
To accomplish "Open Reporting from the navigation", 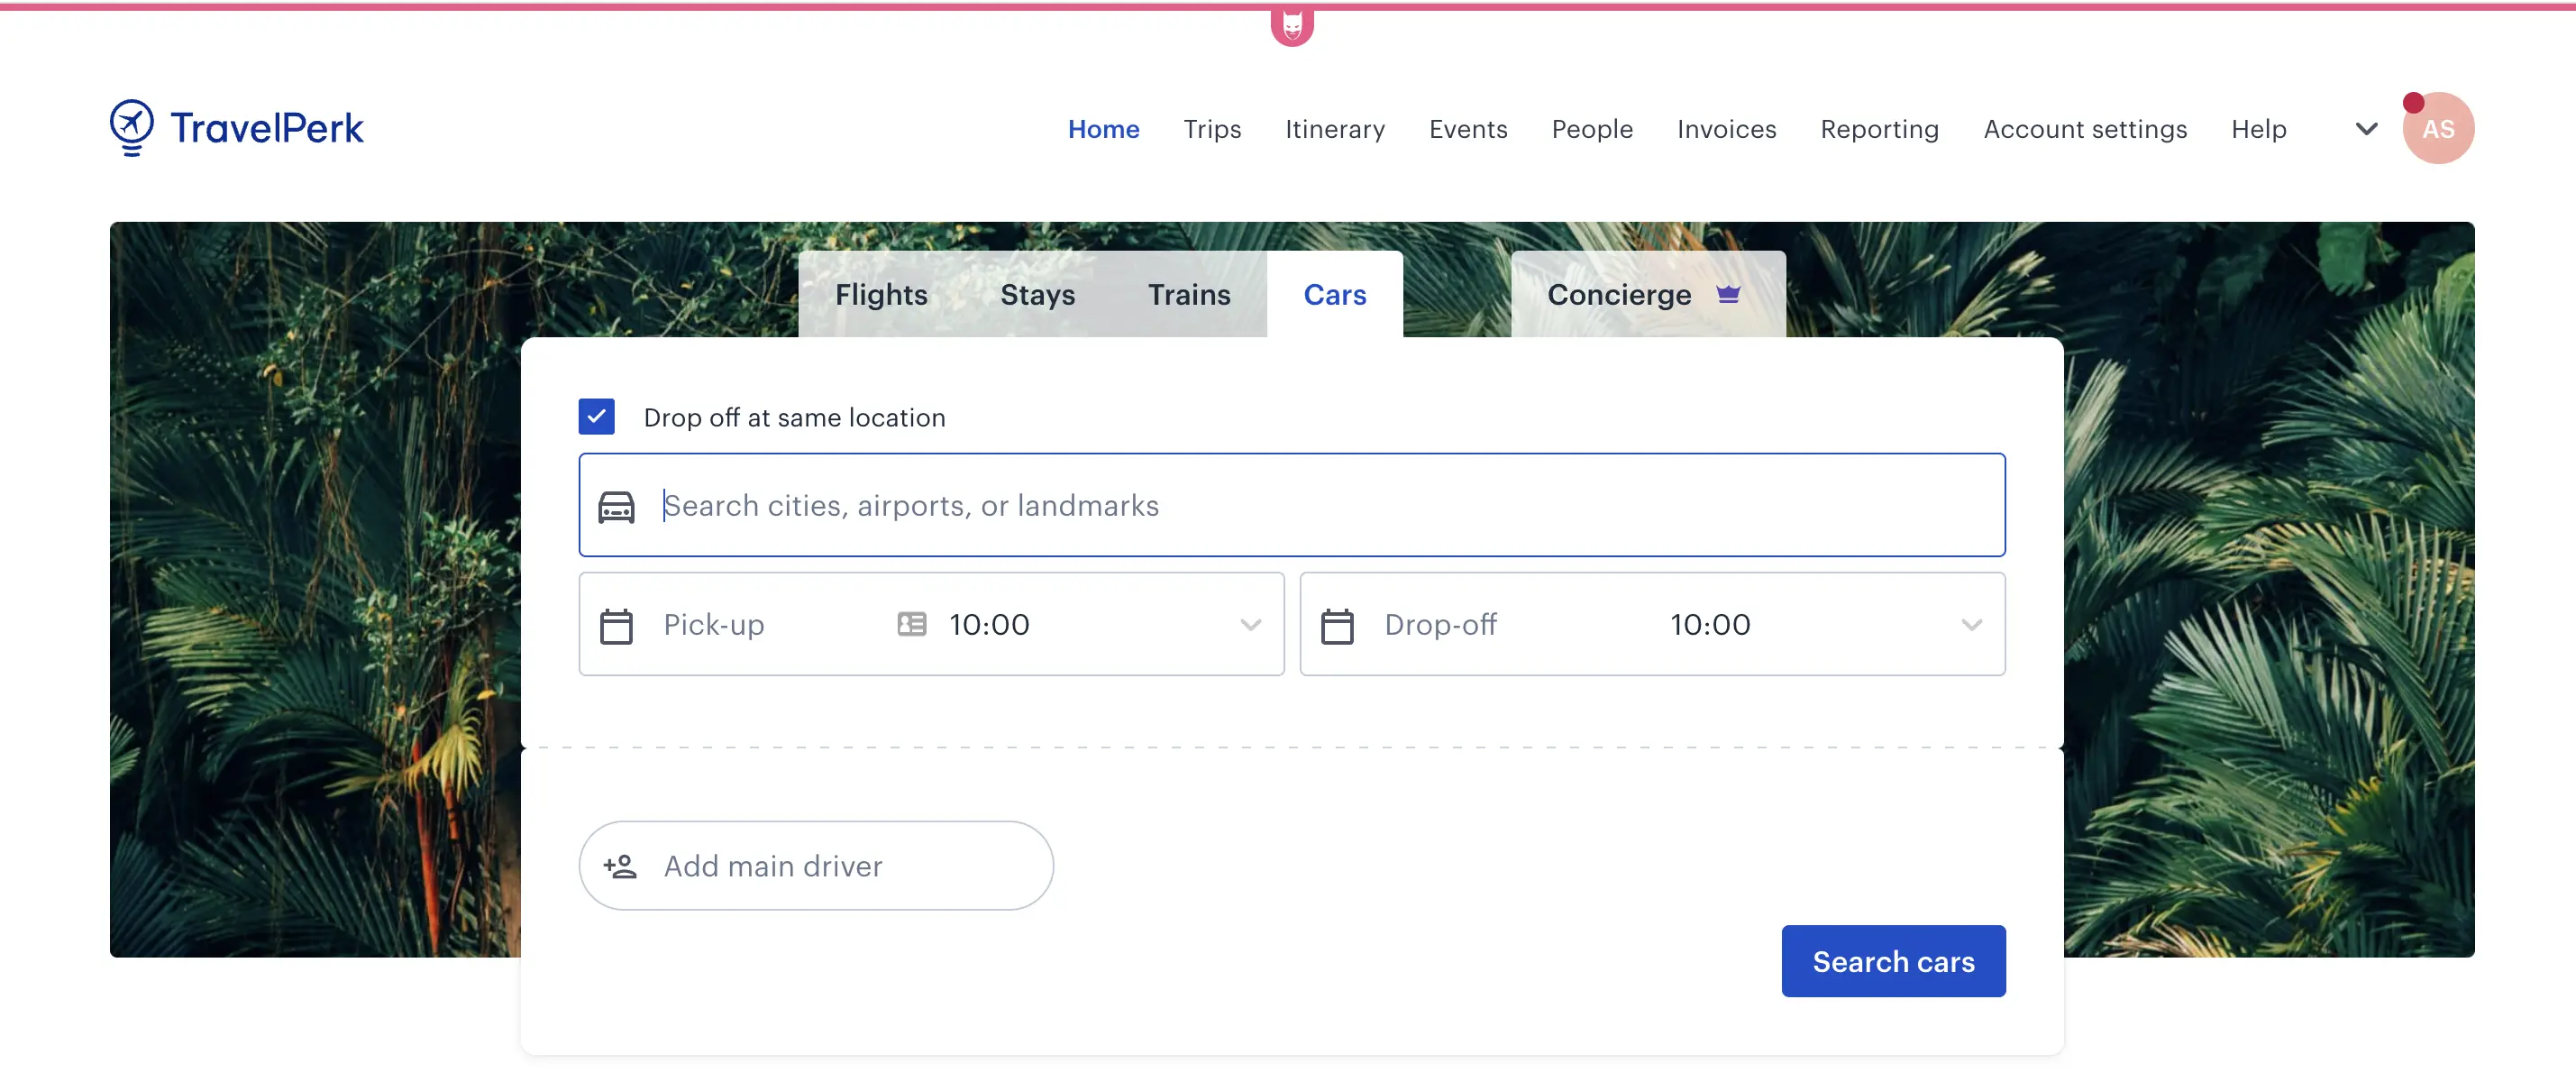I will click(x=1879, y=129).
